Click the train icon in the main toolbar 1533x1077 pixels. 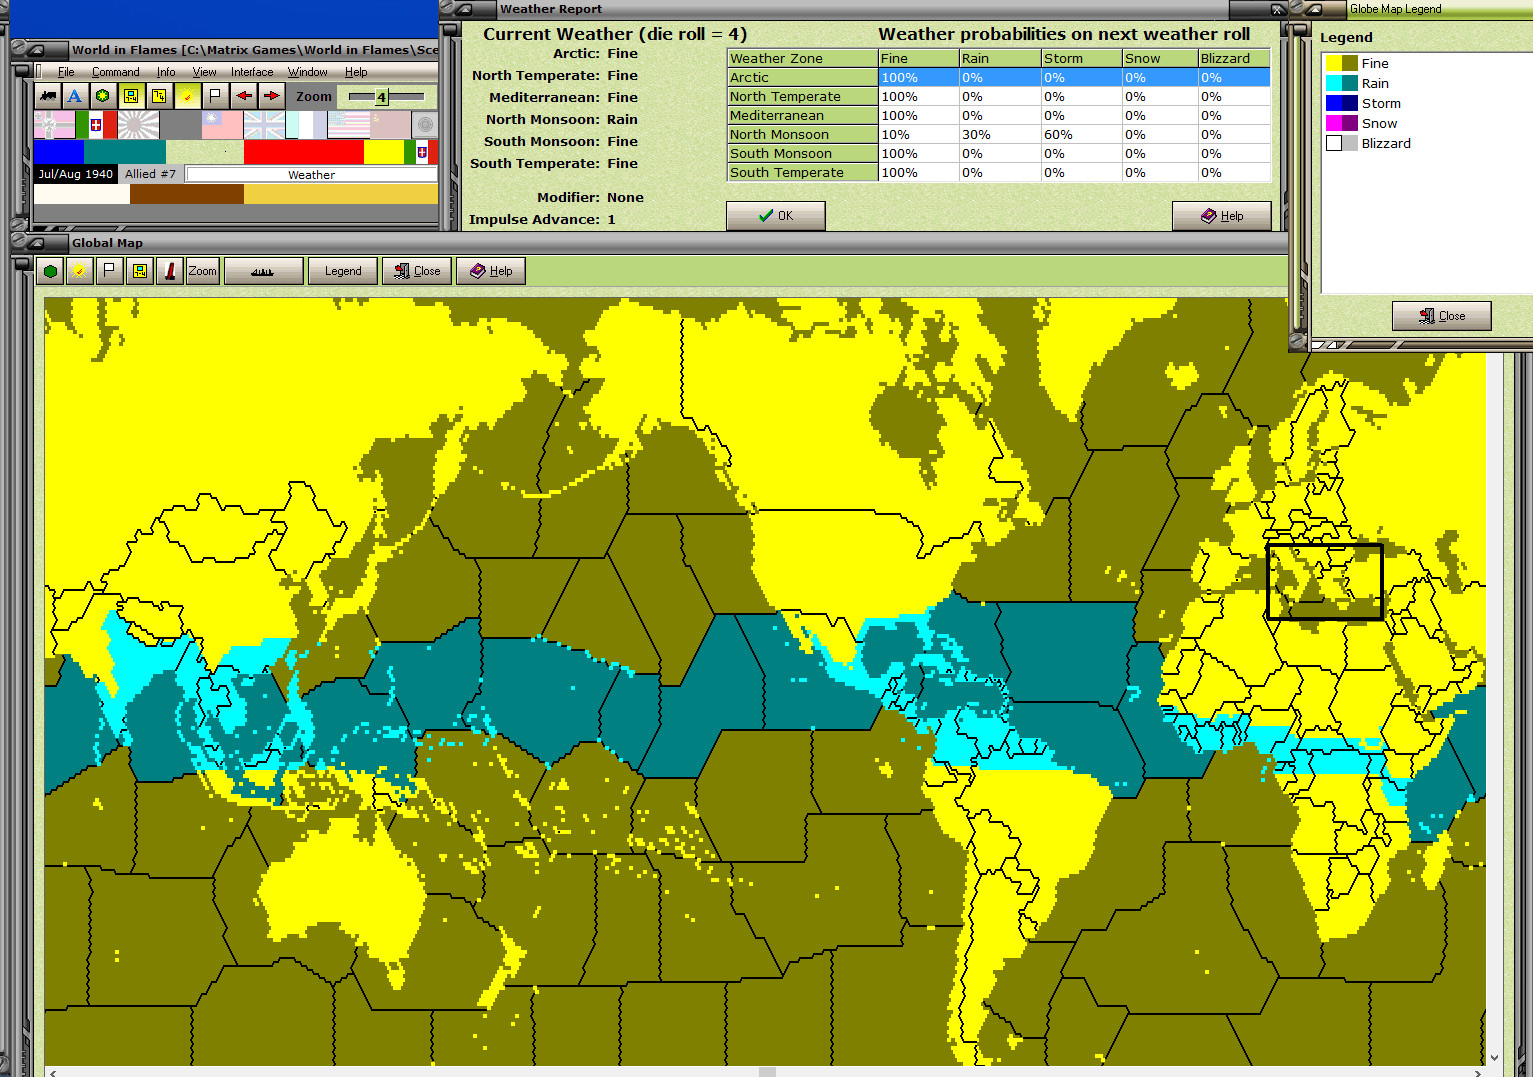click(48, 96)
